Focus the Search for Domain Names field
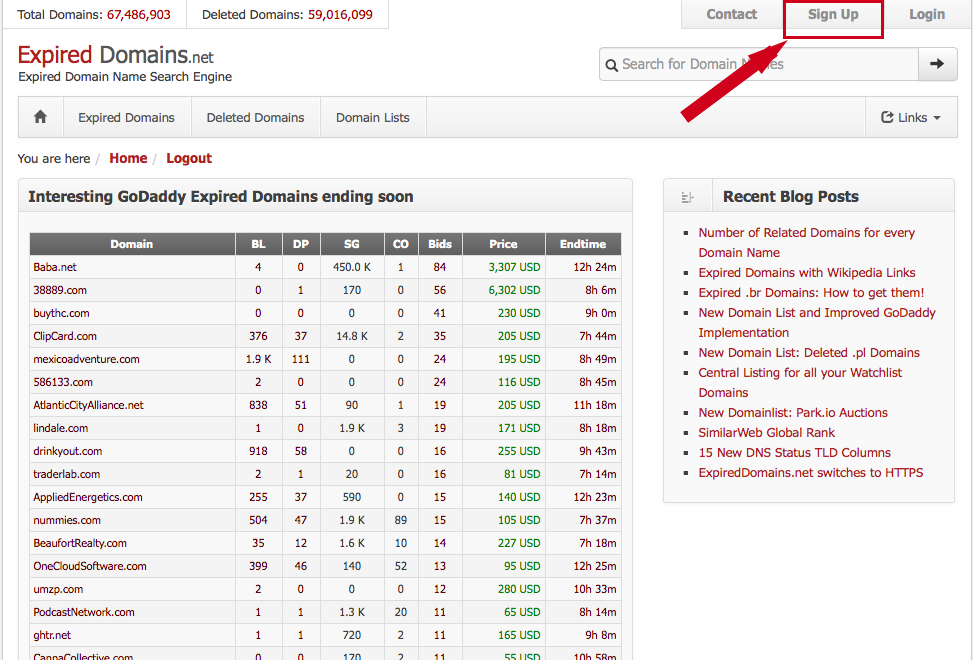The width and height of the screenshot is (973, 660). click(758, 64)
